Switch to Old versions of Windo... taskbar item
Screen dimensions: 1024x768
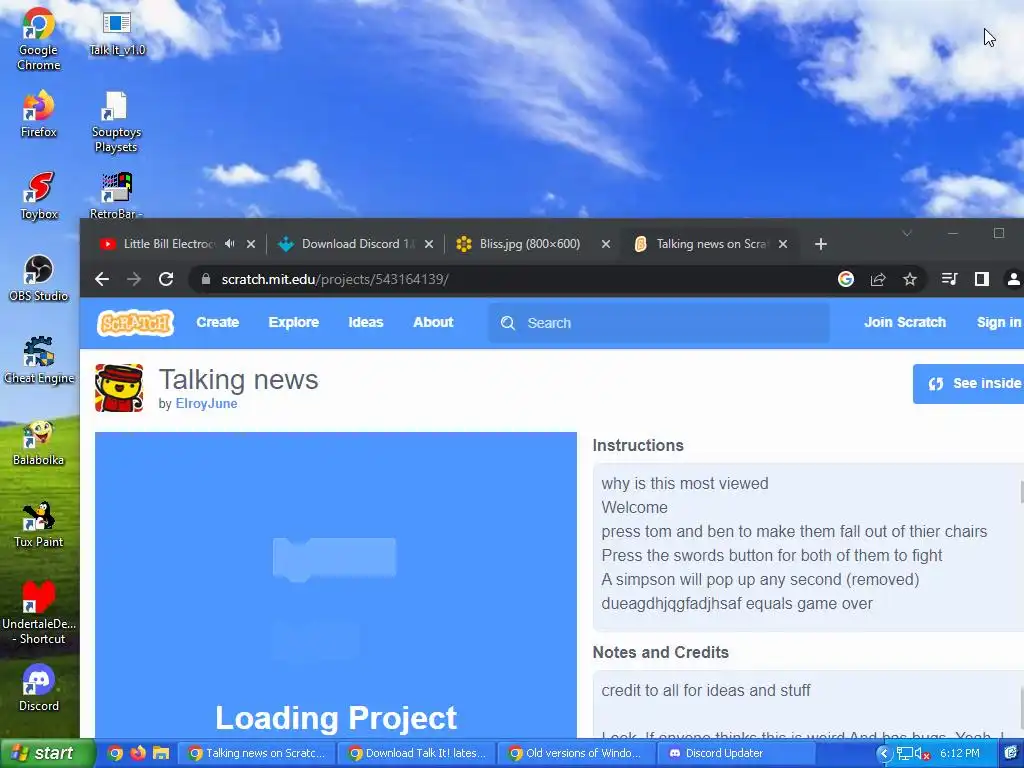tap(577, 753)
